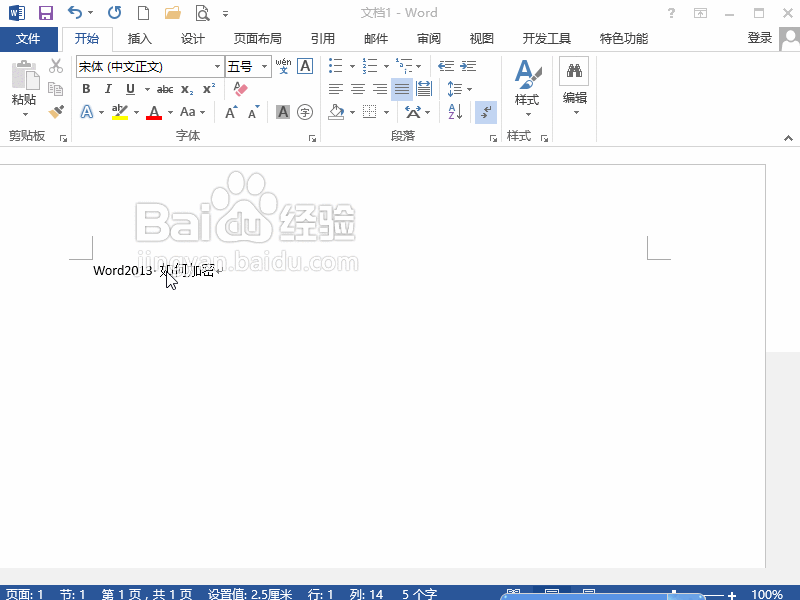Expand the paste options arrow

tap(25, 114)
